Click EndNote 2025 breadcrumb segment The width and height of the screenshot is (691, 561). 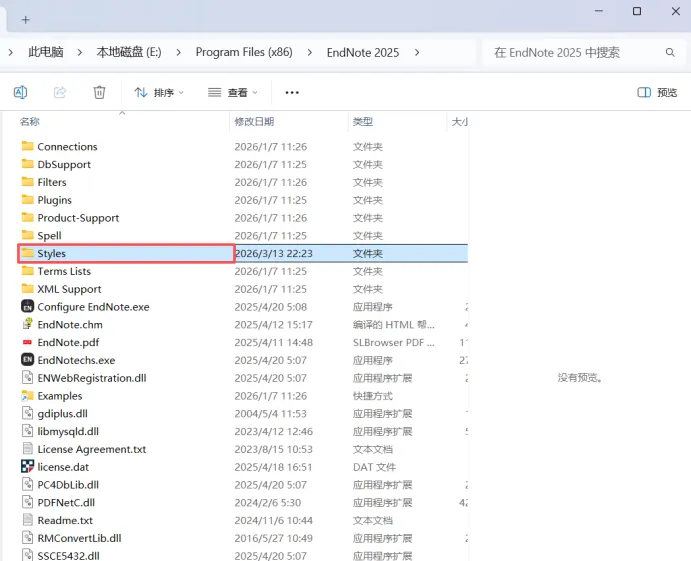click(x=363, y=52)
